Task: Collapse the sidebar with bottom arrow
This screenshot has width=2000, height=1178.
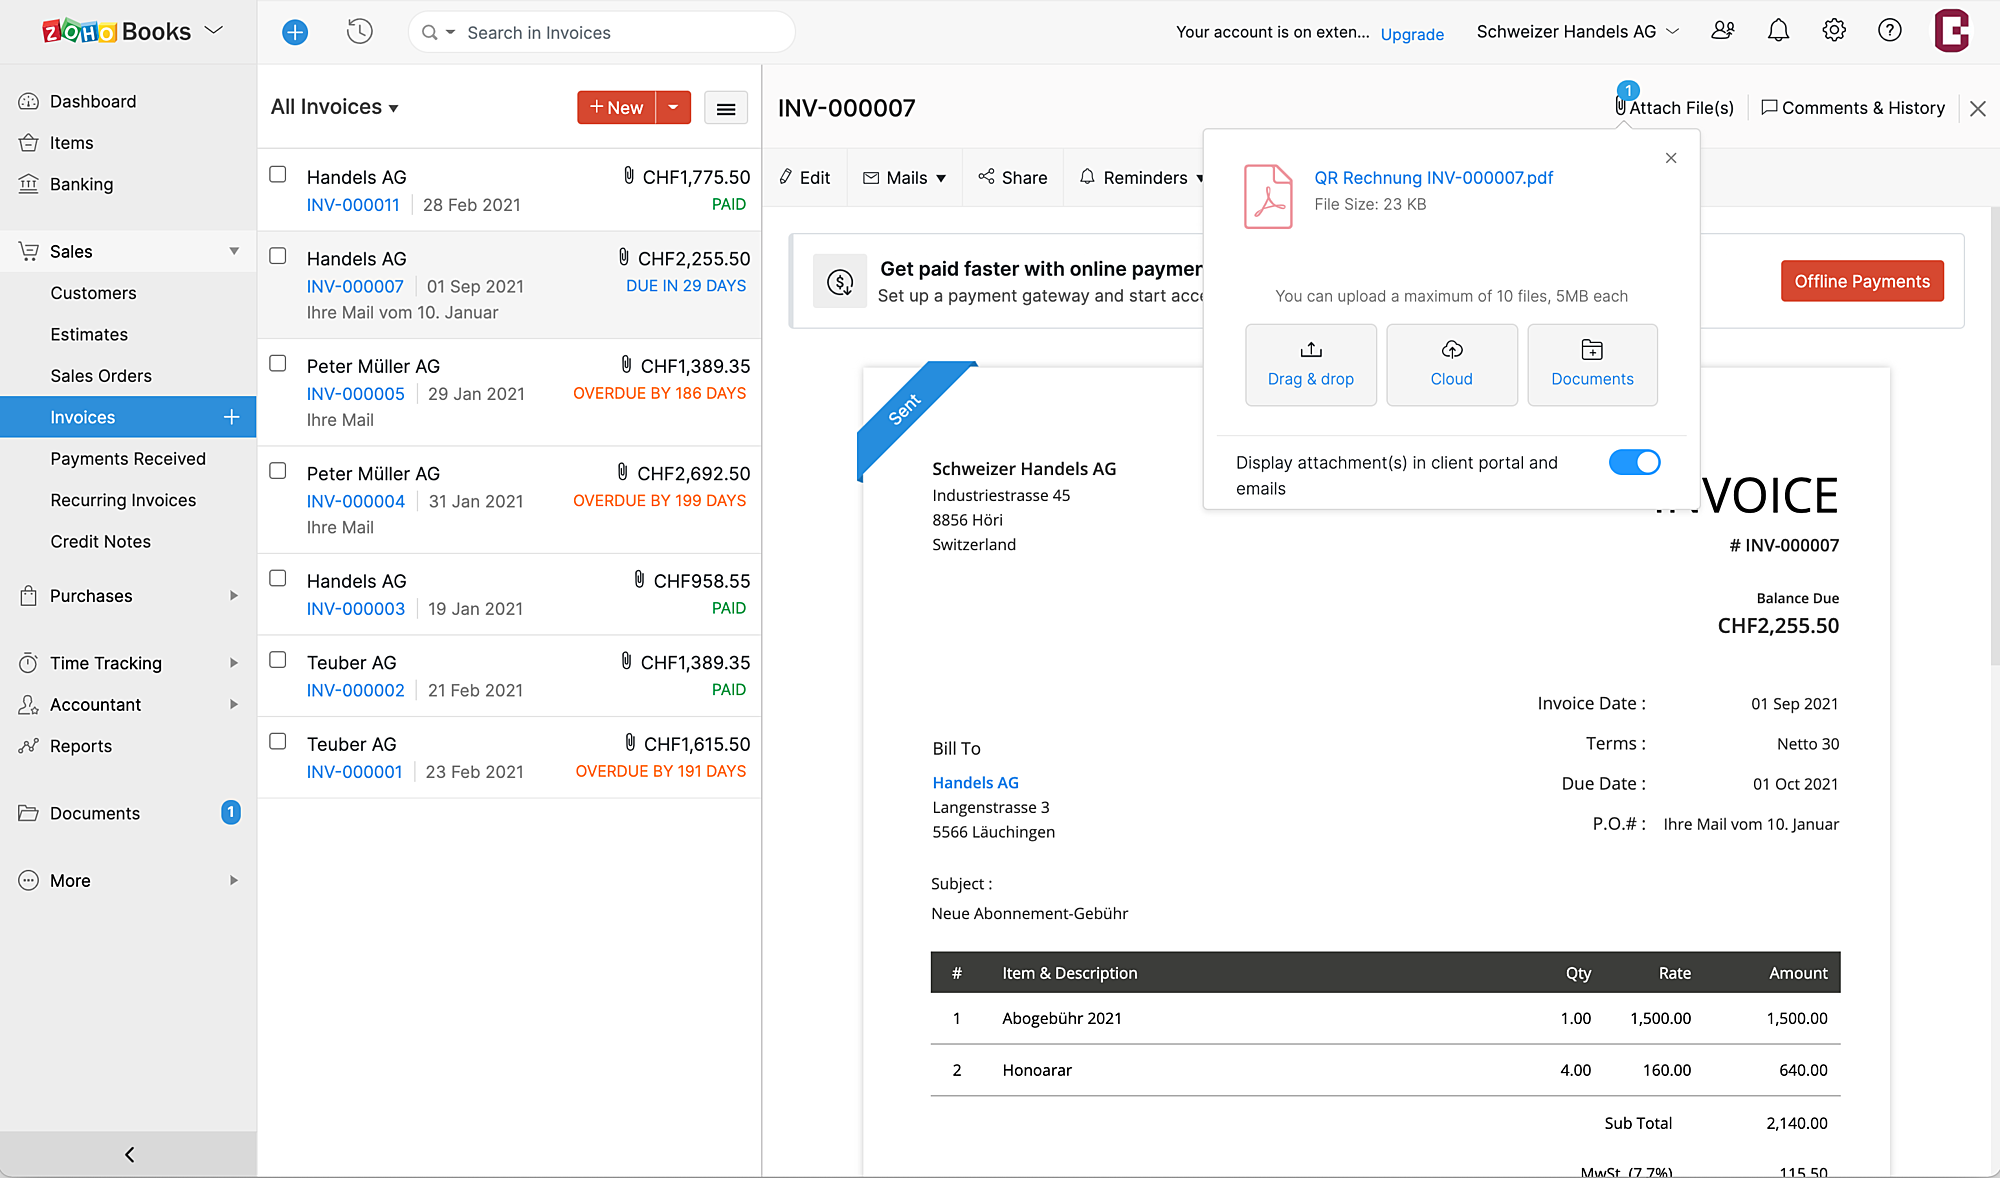Action: 129,1154
